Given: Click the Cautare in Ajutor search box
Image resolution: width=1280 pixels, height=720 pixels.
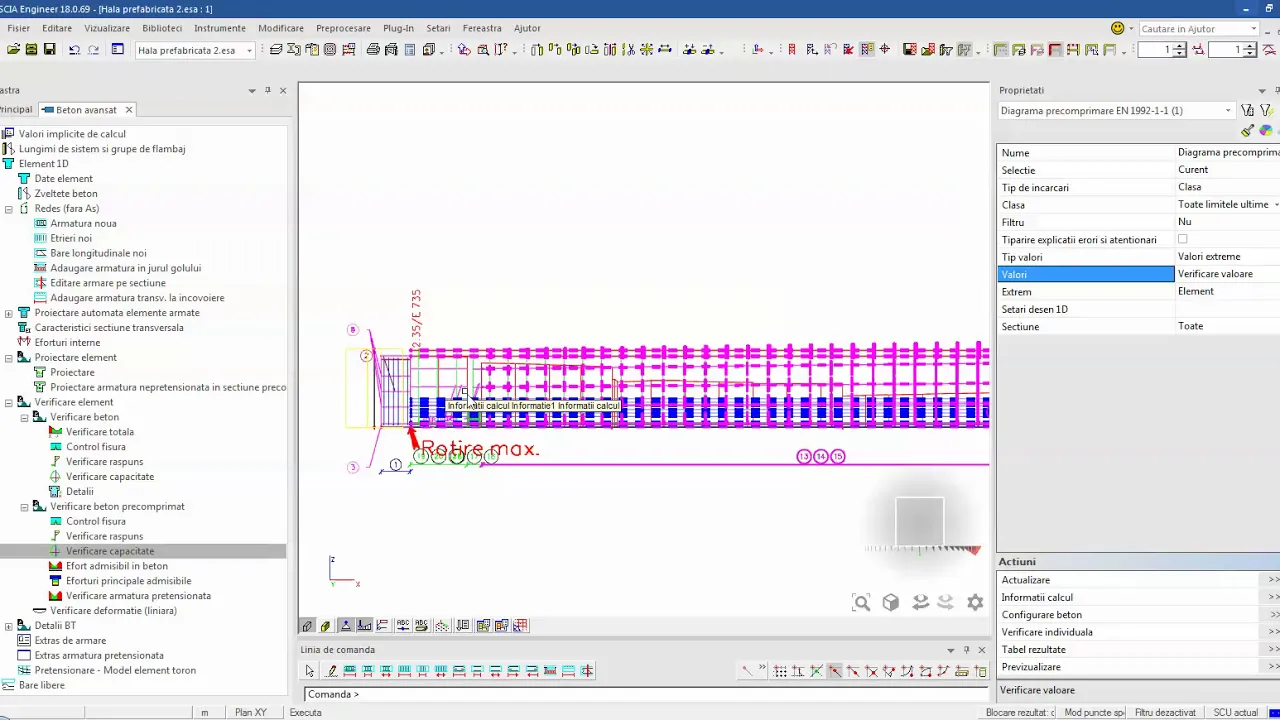Looking at the screenshot, I should (x=1198, y=29).
